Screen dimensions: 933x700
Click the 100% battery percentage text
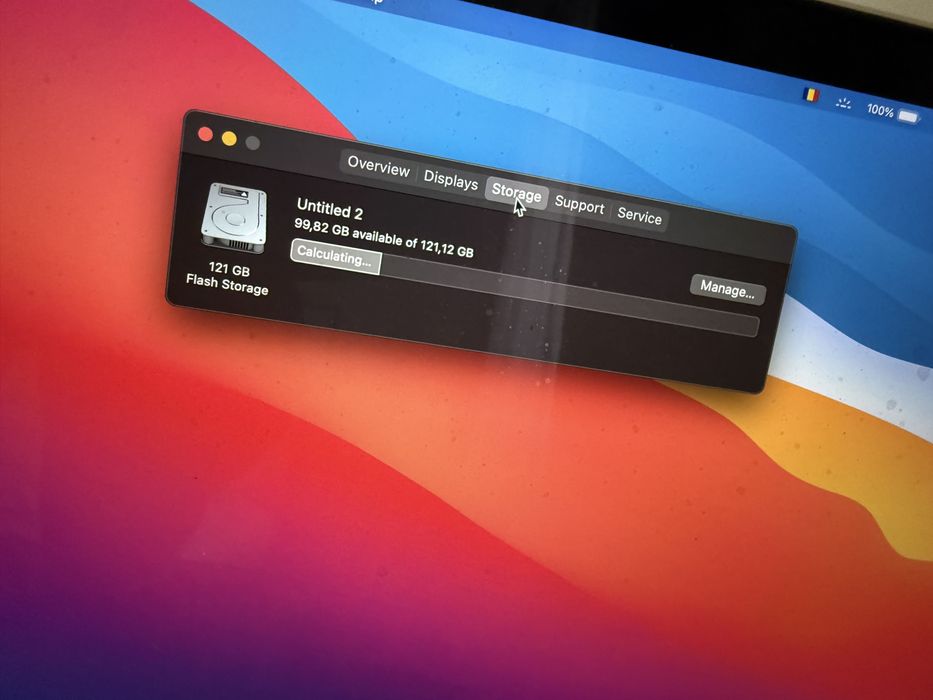879,110
